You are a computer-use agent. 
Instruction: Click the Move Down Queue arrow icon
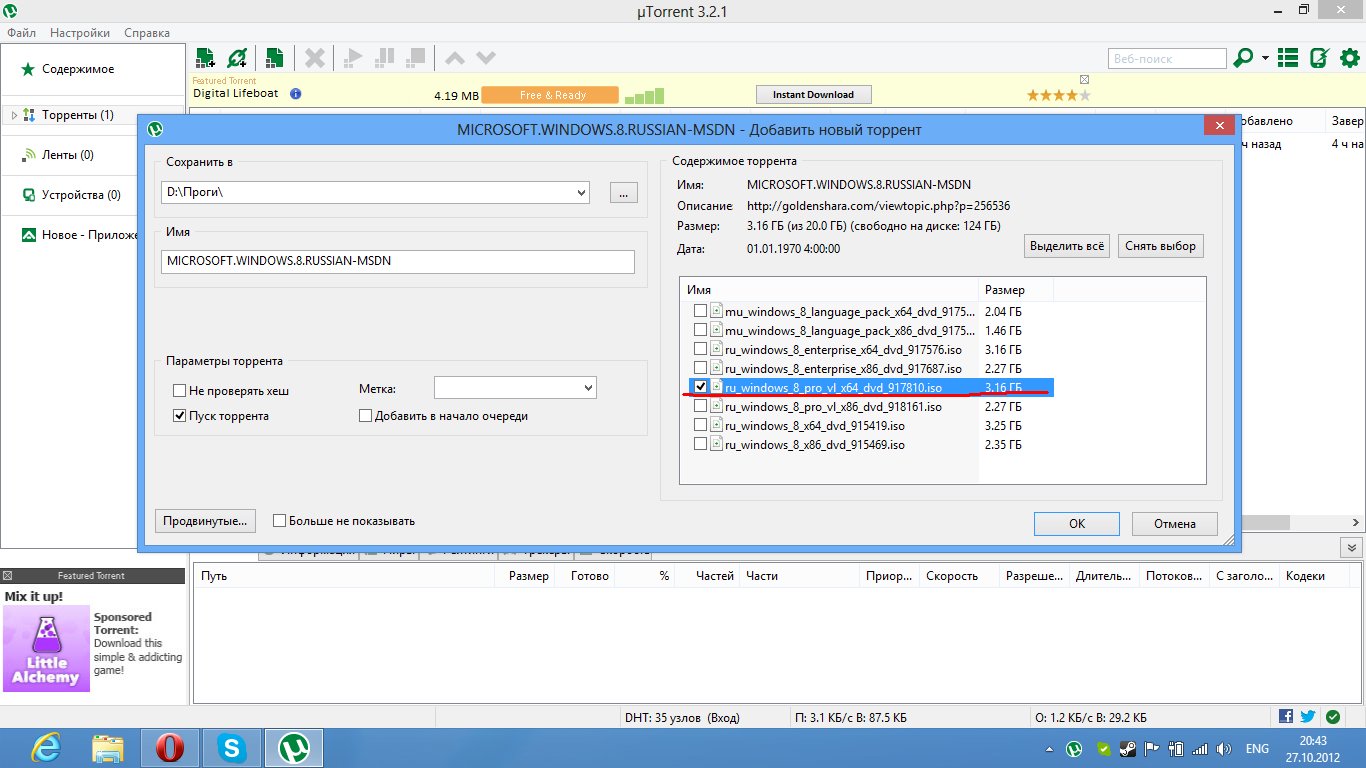click(486, 58)
